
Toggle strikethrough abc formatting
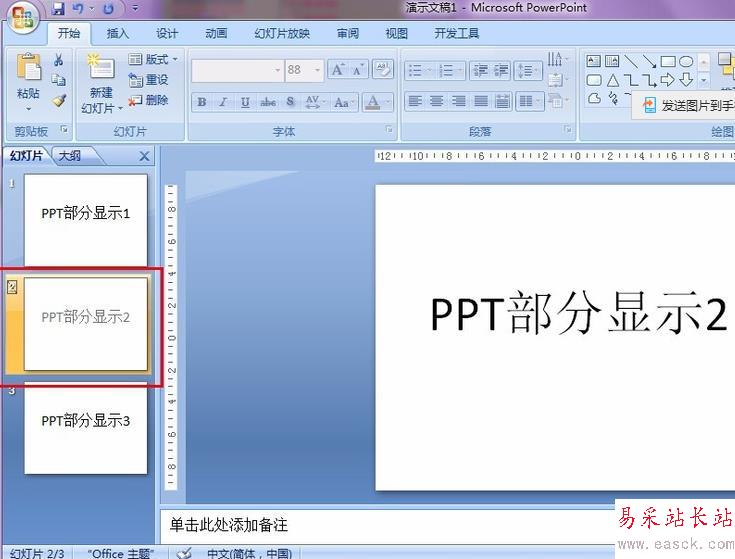pyautogui.click(x=268, y=102)
